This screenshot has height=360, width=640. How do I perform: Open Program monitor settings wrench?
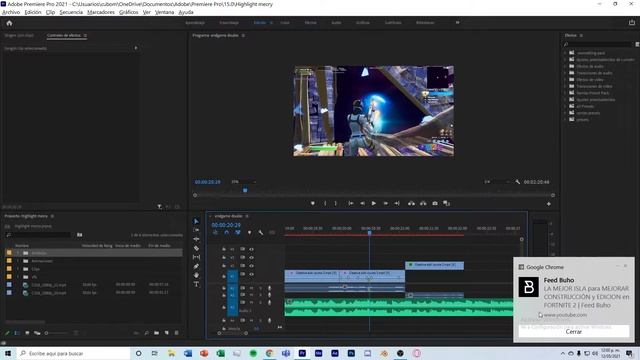tap(517, 182)
